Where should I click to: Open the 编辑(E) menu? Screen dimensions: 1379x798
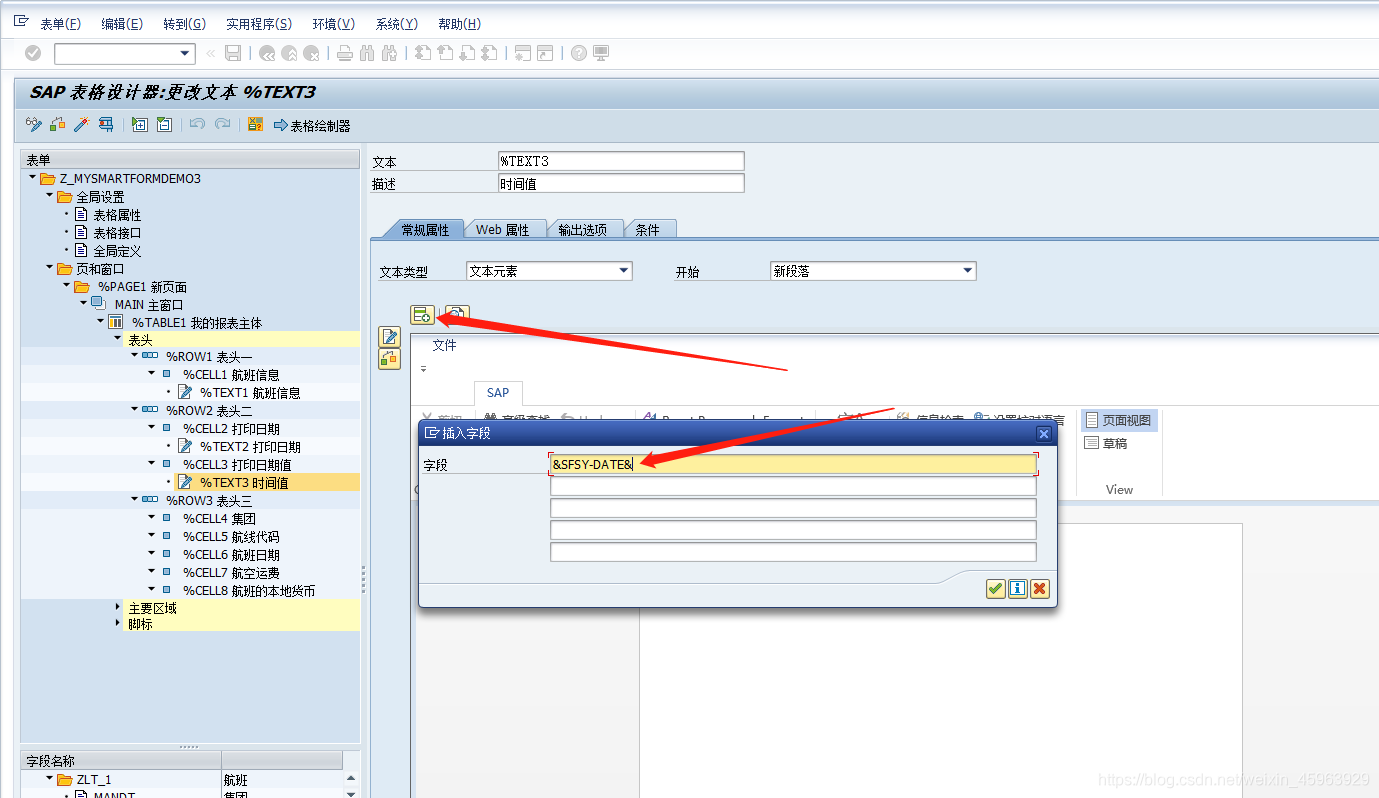pos(122,24)
